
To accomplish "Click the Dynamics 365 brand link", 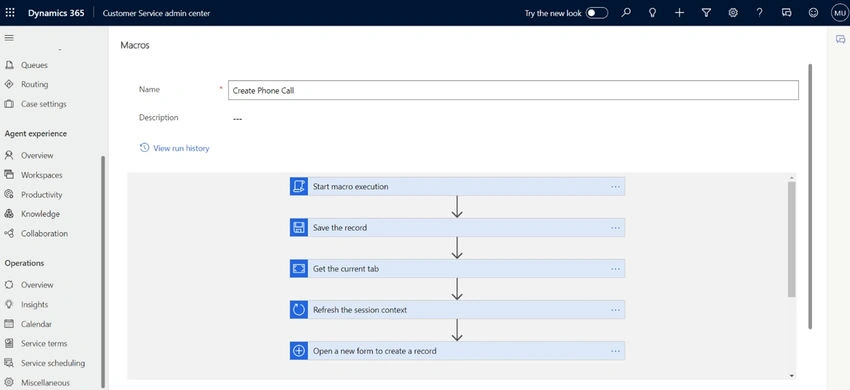I will [56, 13].
